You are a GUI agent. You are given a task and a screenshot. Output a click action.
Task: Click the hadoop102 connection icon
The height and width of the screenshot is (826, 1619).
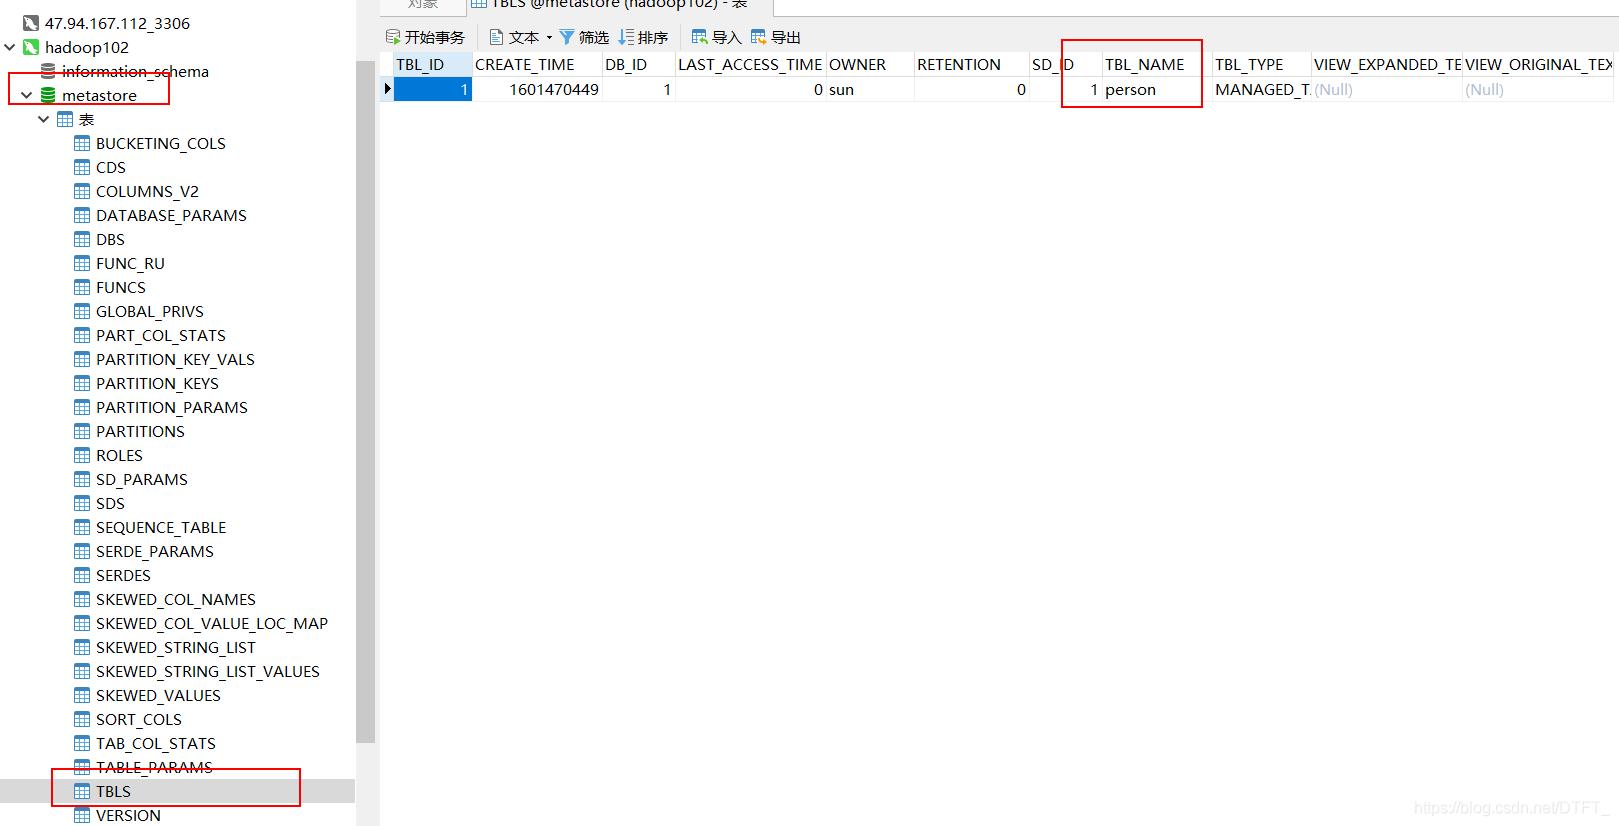point(31,47)
